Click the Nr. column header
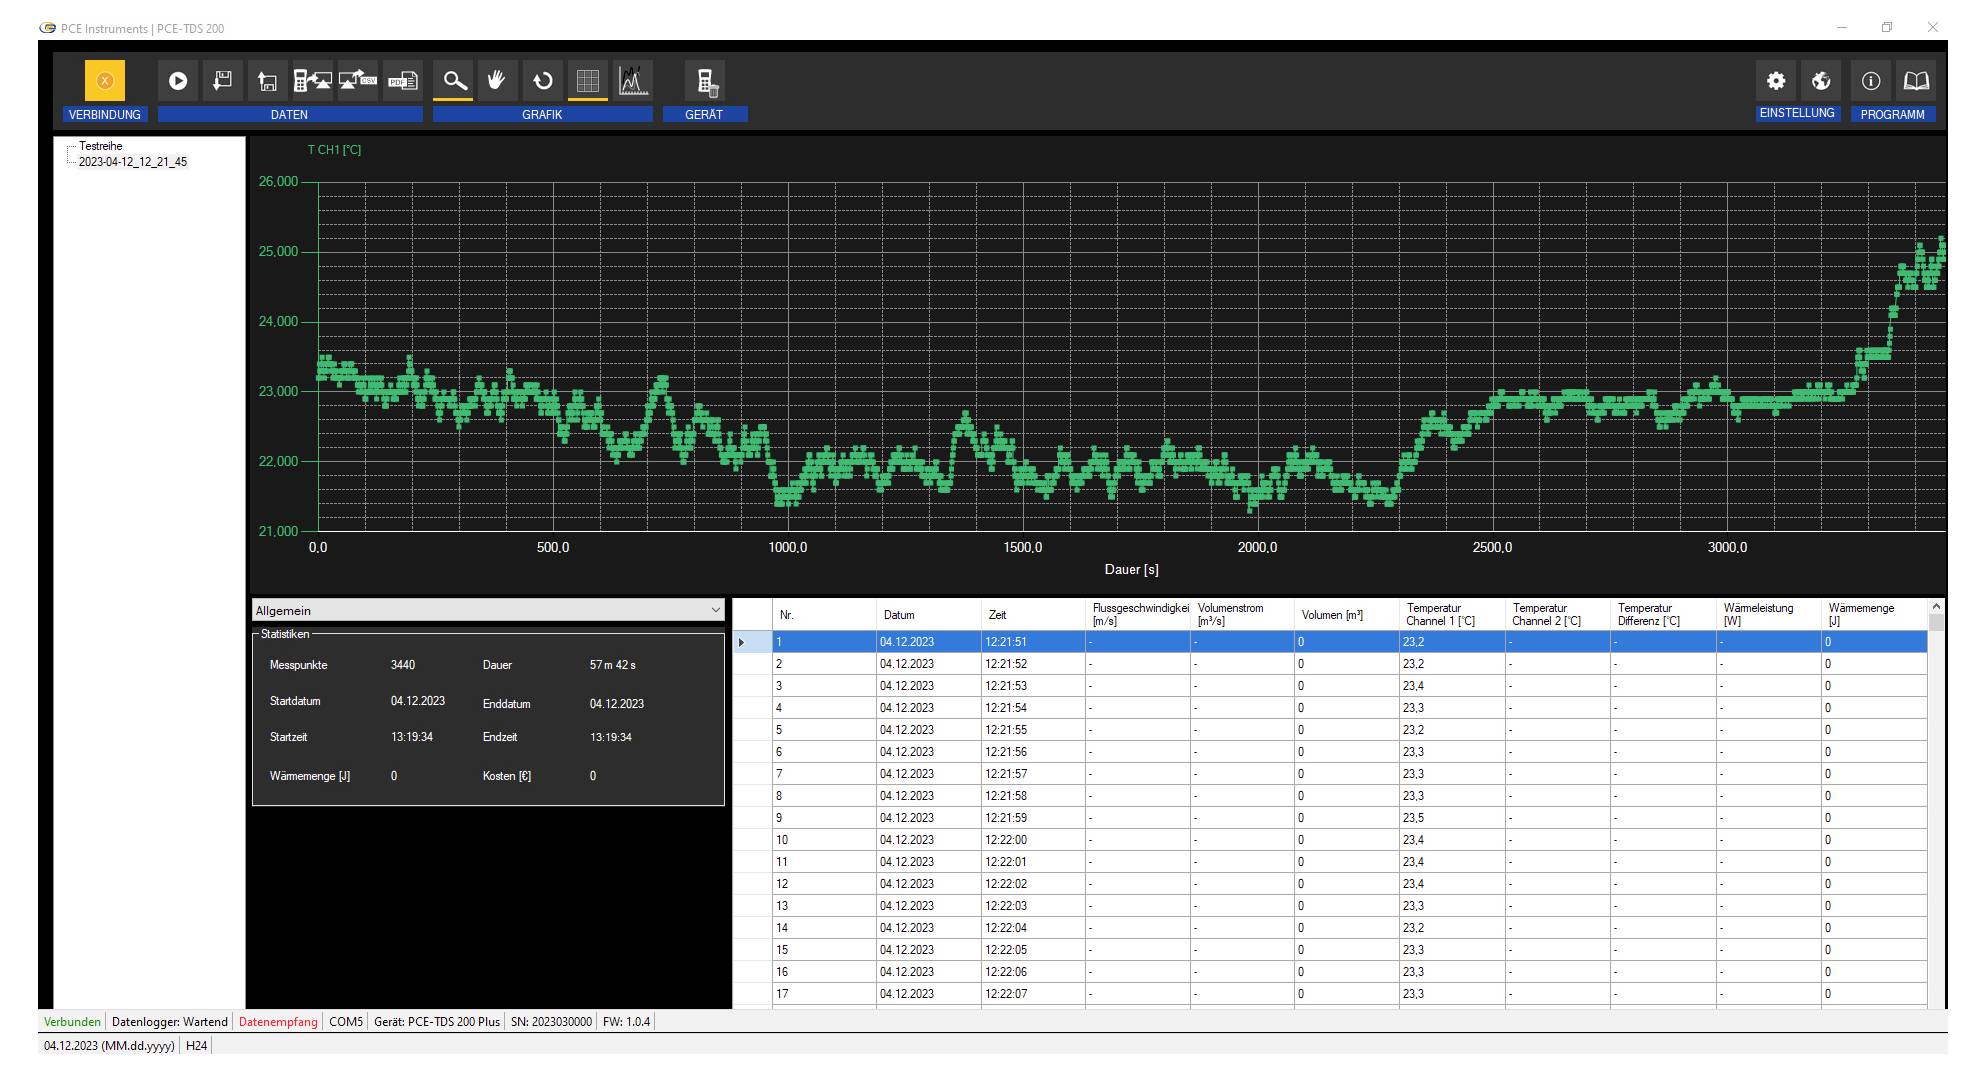The width and height of the screenshot is (1986, 1075). 824,615
